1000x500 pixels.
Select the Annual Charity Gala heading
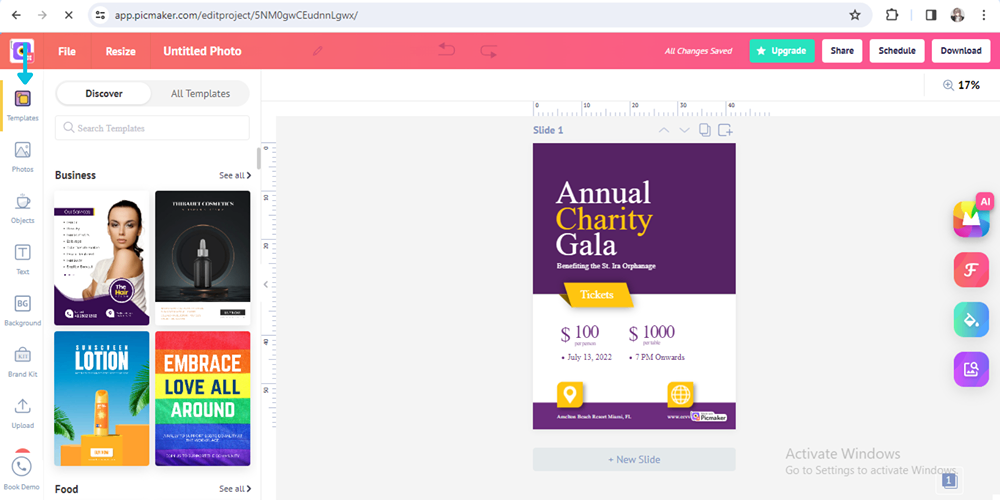[604, 219]
